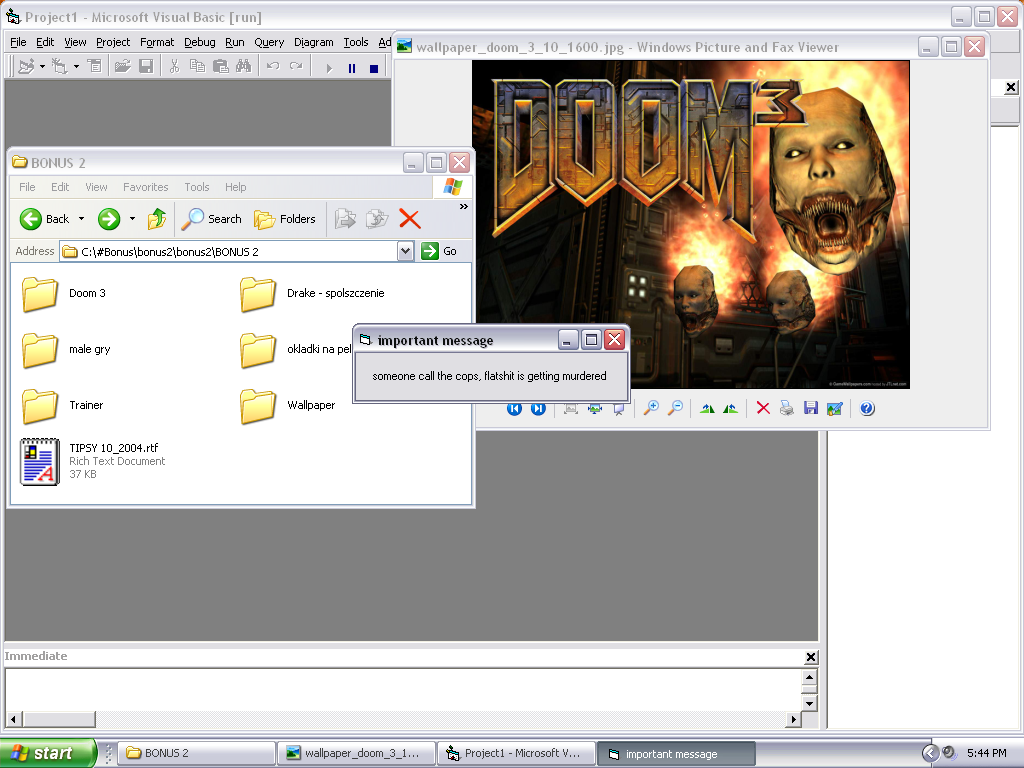Select the Doom 3 folder
1024x768 pixels.
coord(63,293)
